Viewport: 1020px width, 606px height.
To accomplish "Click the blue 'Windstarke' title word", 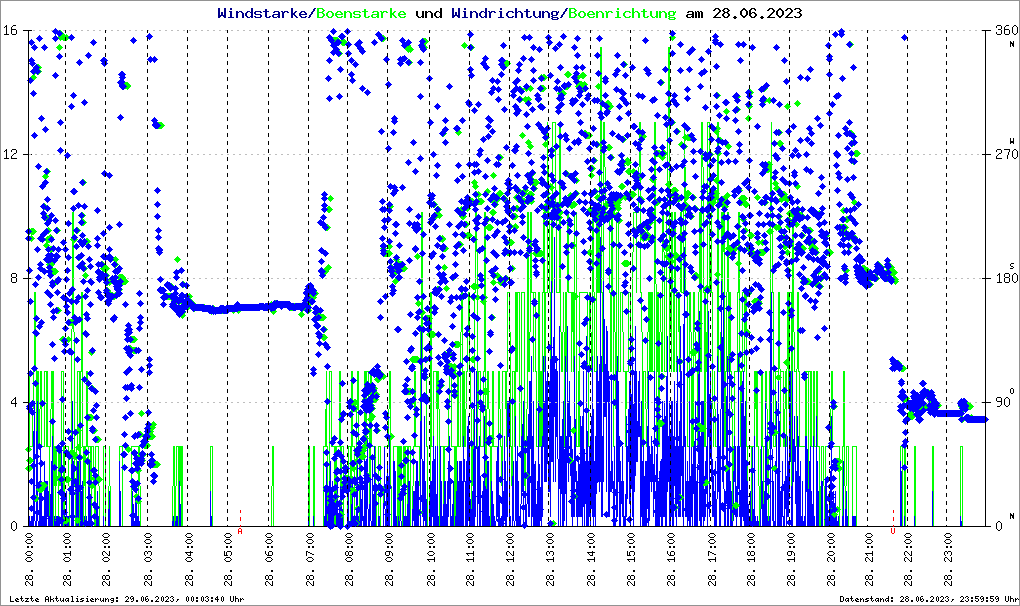I will click(x=262, y=13).
